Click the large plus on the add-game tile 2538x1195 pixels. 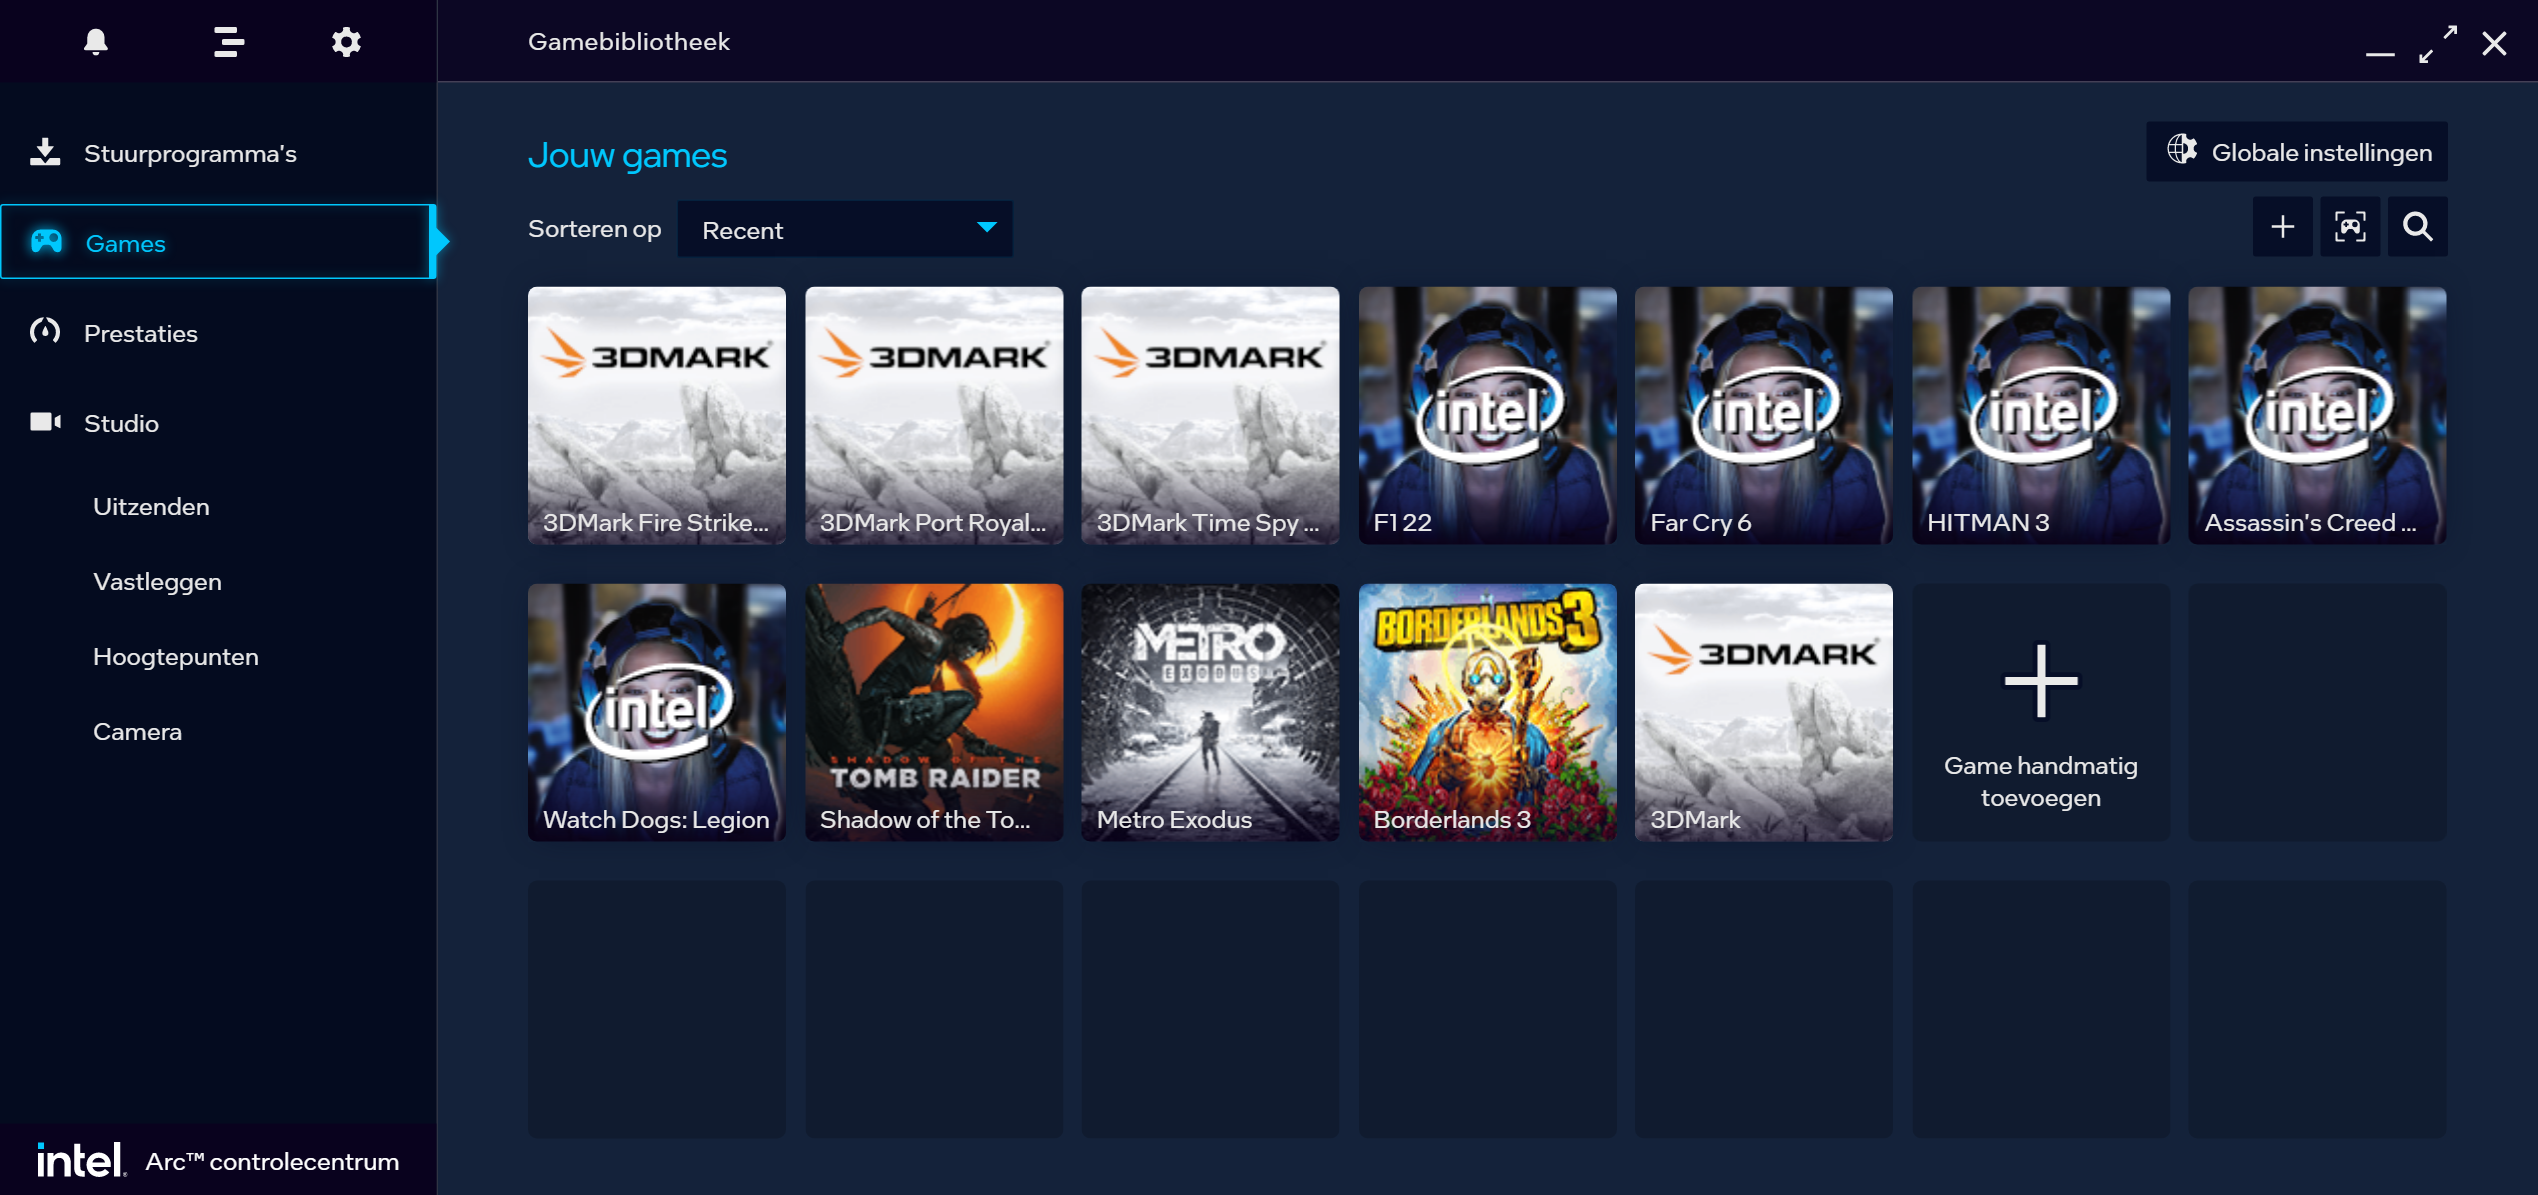pos(2040,681)
